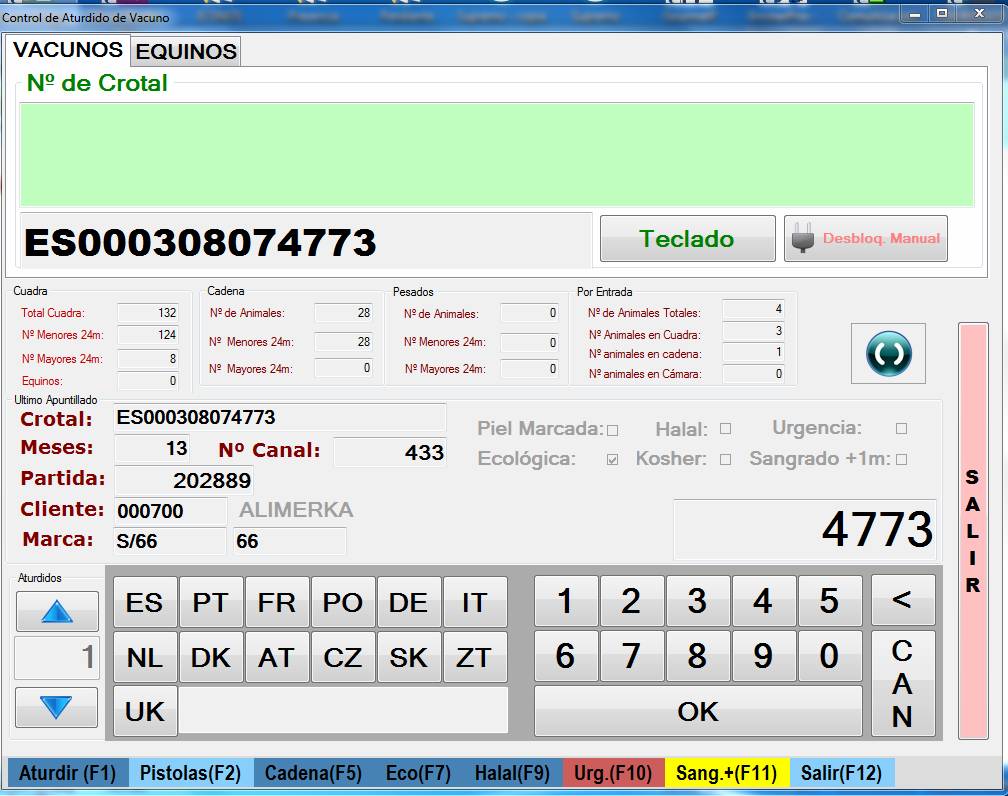Click the green Nº de Crotal field
1008x796 pixels.
click(x=497, y=154)
